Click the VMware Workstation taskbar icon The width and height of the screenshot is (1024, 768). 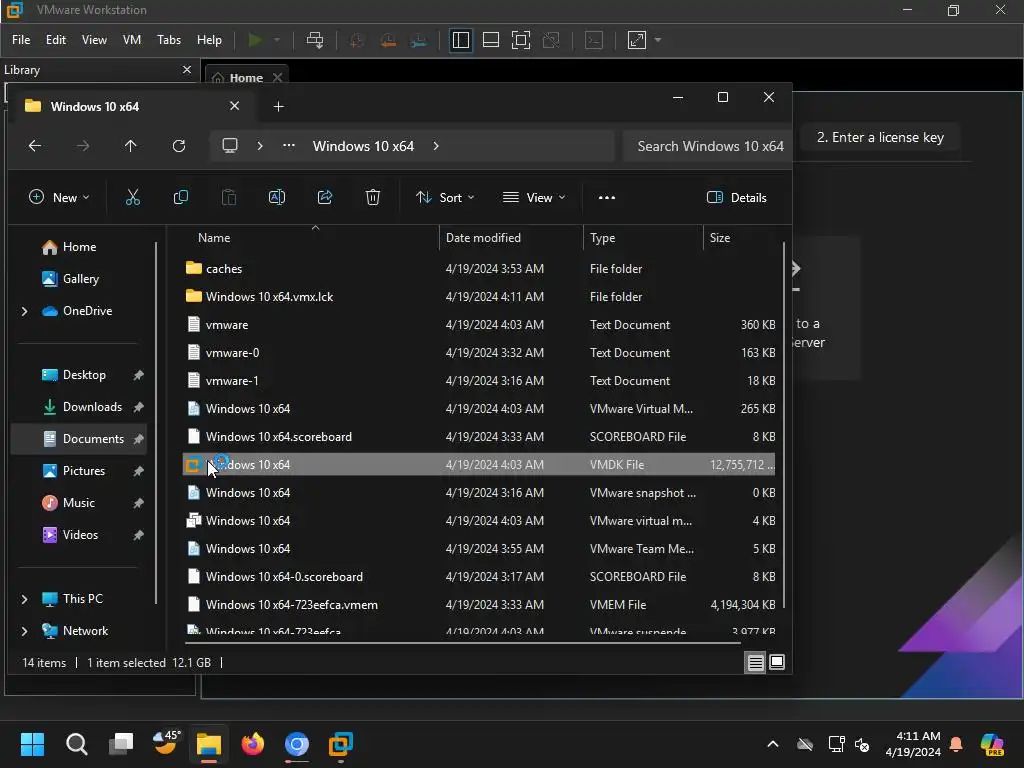[341, 743]
